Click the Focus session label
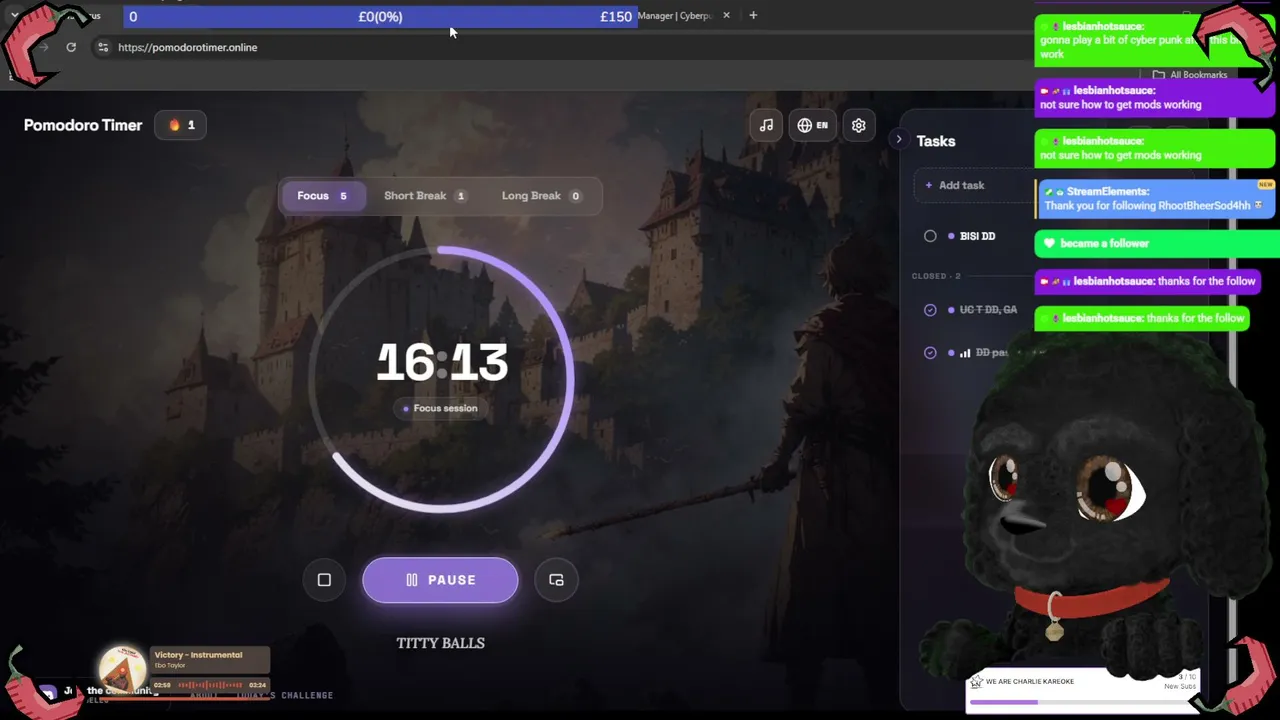This screenshot has height=720, width=1280. coord(441,408)
